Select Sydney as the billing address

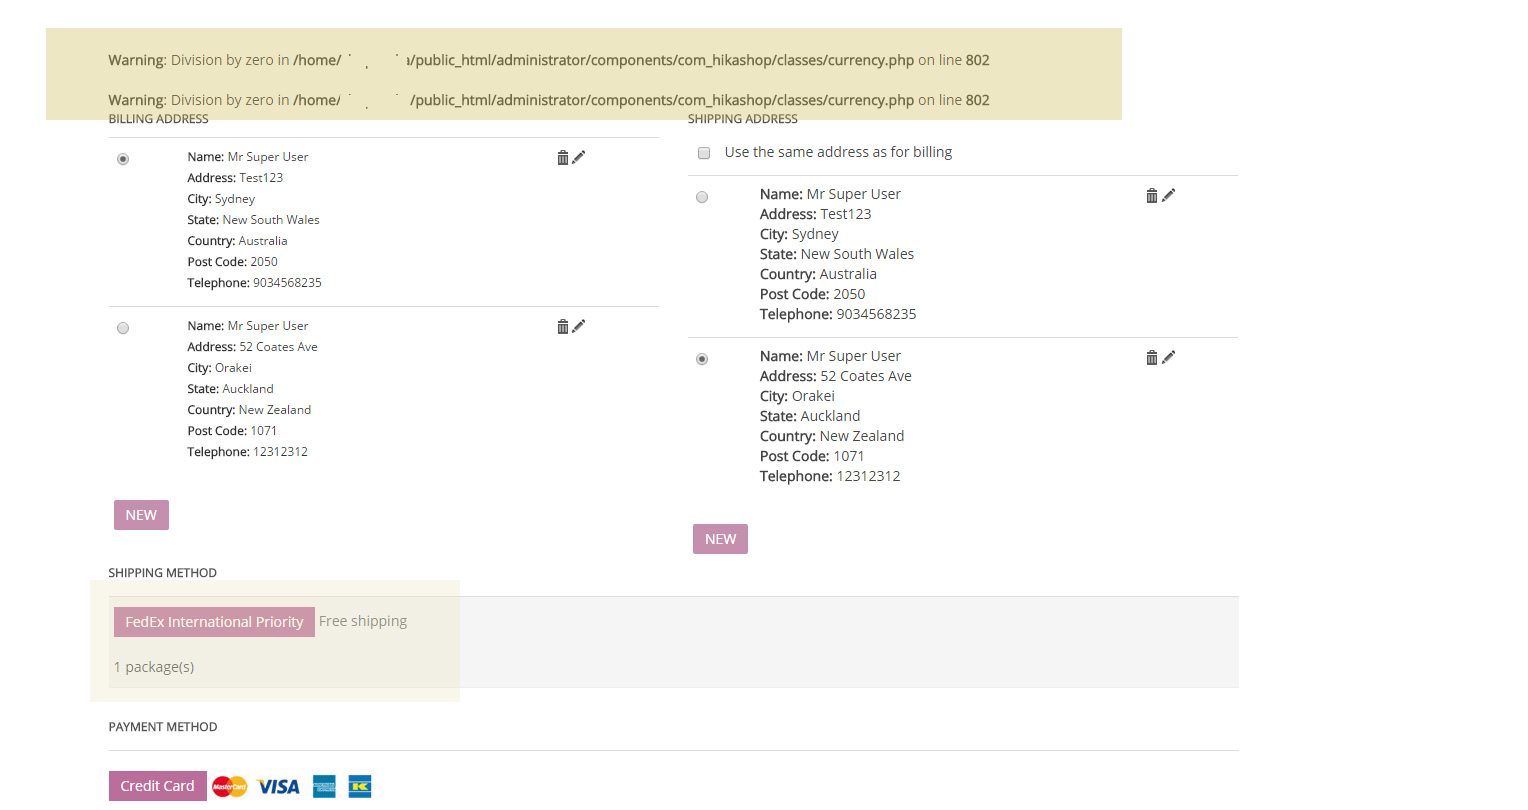[123, 159]
